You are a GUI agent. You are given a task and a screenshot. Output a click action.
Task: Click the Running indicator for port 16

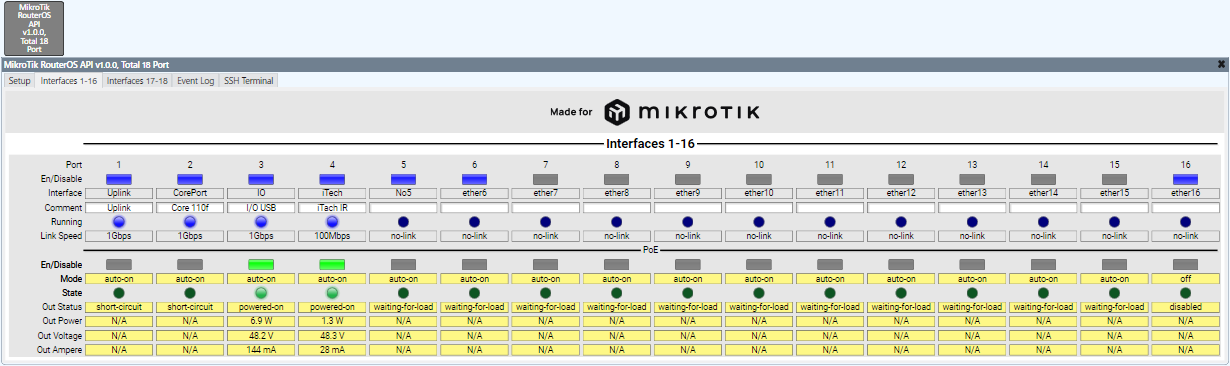point(1186,221)
